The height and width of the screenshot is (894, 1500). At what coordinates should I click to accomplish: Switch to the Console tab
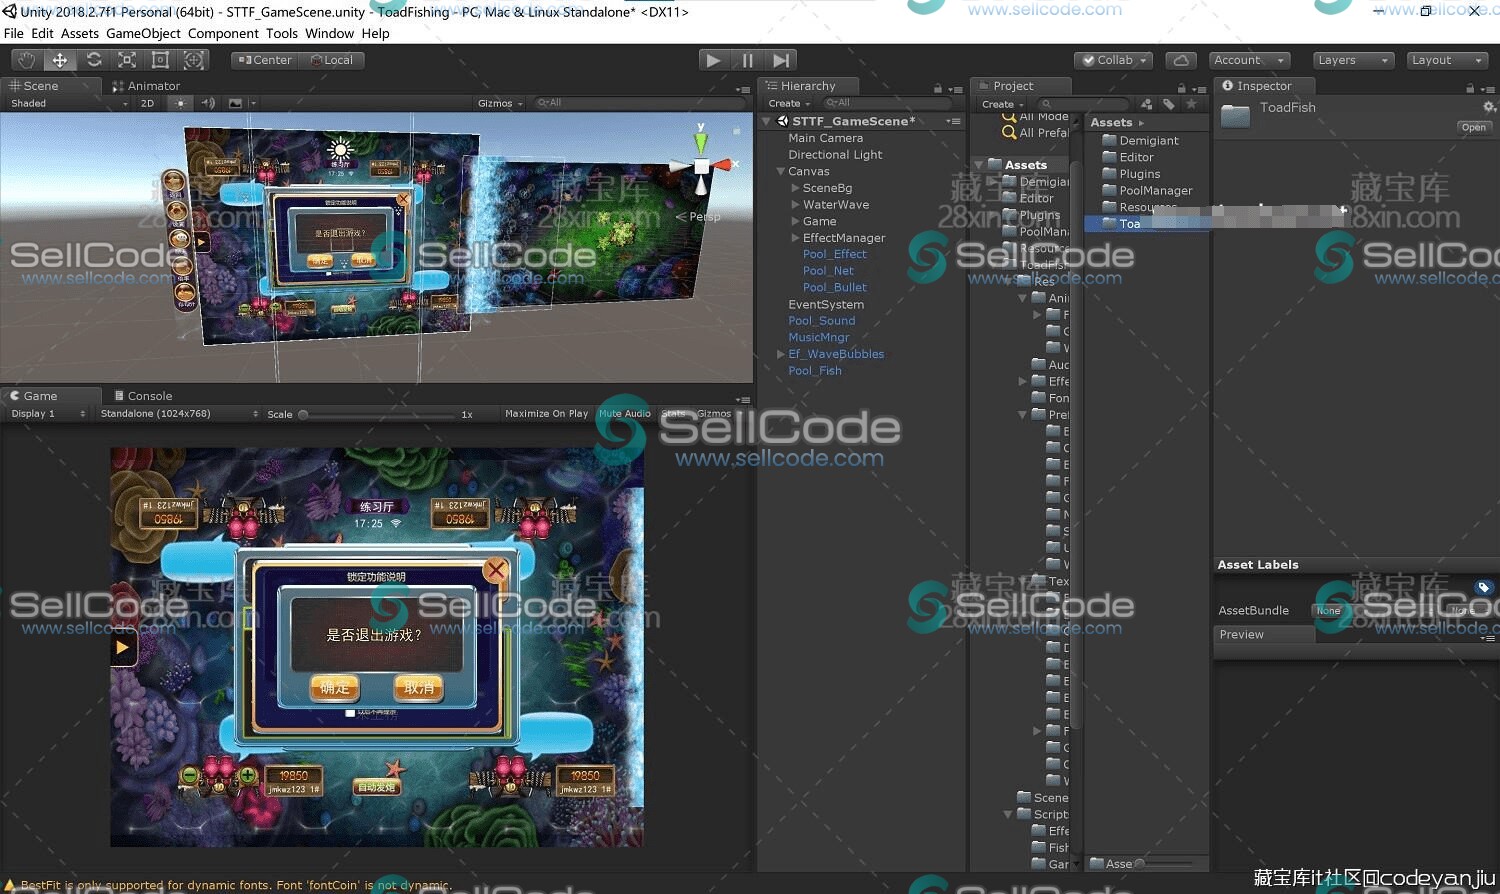(x=150, y=395)
